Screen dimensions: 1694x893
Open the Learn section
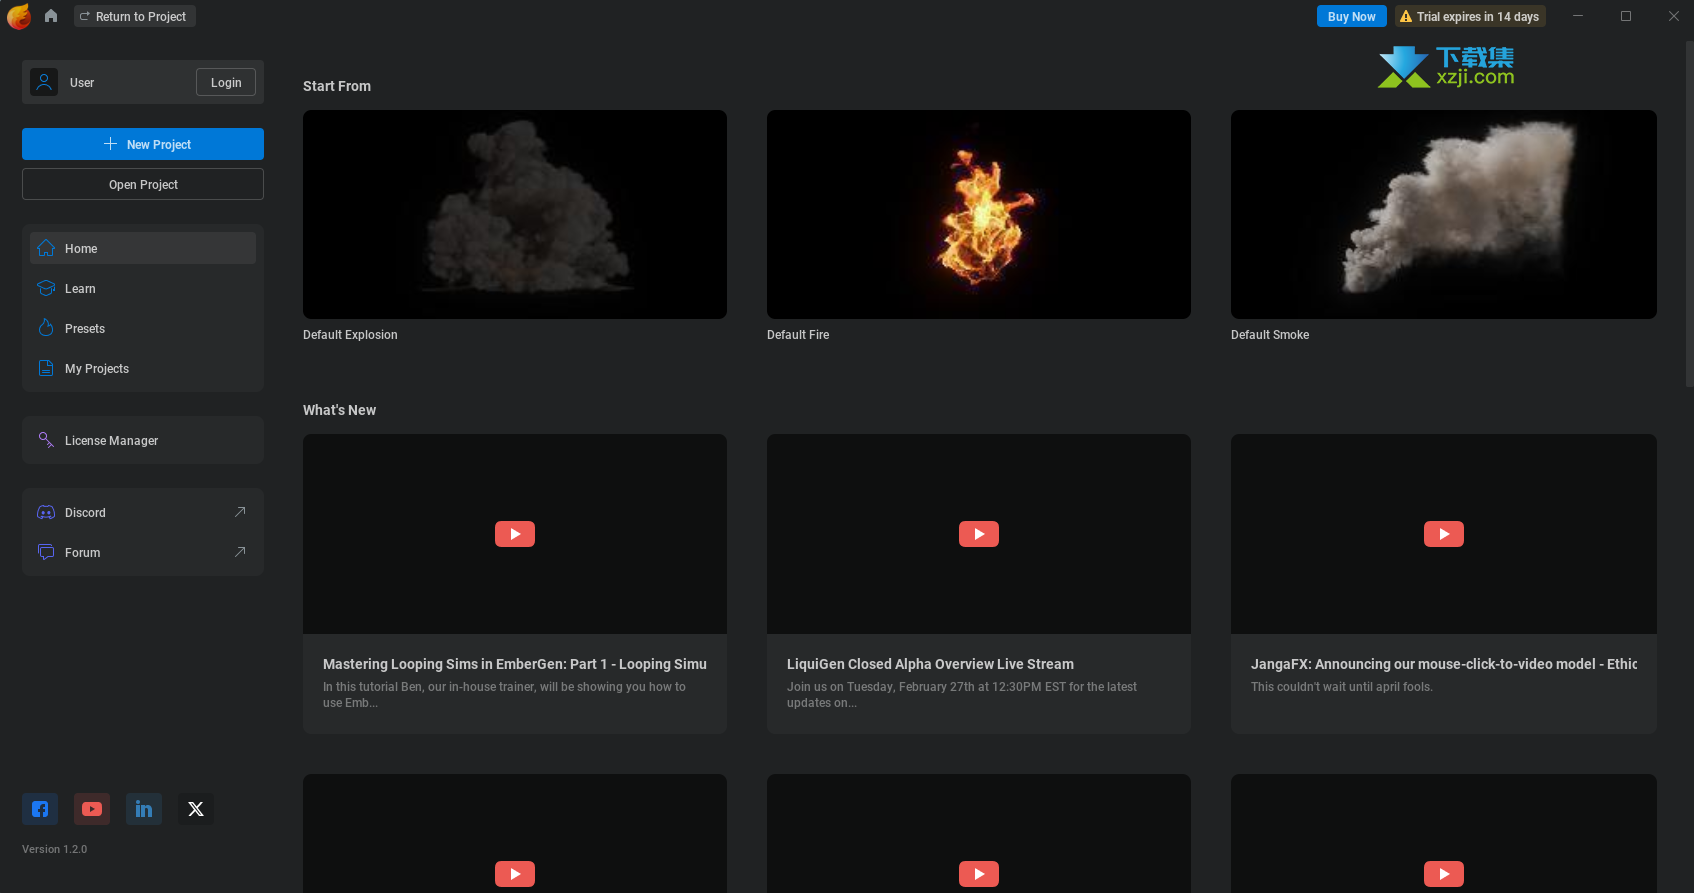(143, 288)
